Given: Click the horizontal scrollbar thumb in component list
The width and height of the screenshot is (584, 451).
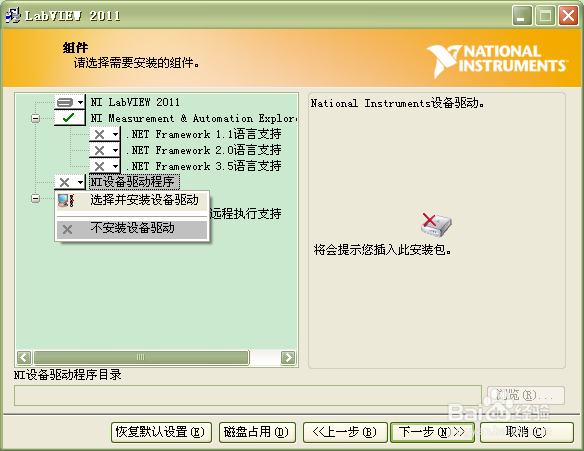Looking at the screenshot, I should point(141,358).
